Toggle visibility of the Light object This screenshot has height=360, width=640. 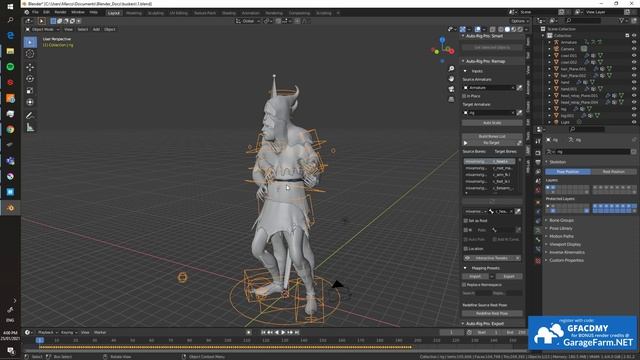coord(634,122)
